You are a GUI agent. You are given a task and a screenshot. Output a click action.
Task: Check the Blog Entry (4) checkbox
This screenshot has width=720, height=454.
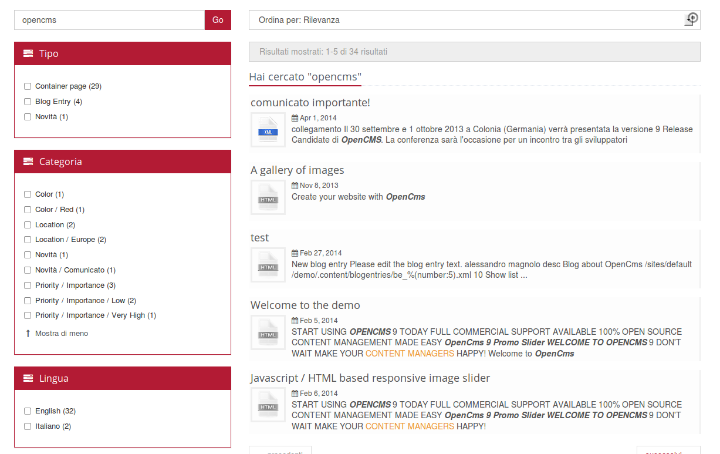point(28,101)
